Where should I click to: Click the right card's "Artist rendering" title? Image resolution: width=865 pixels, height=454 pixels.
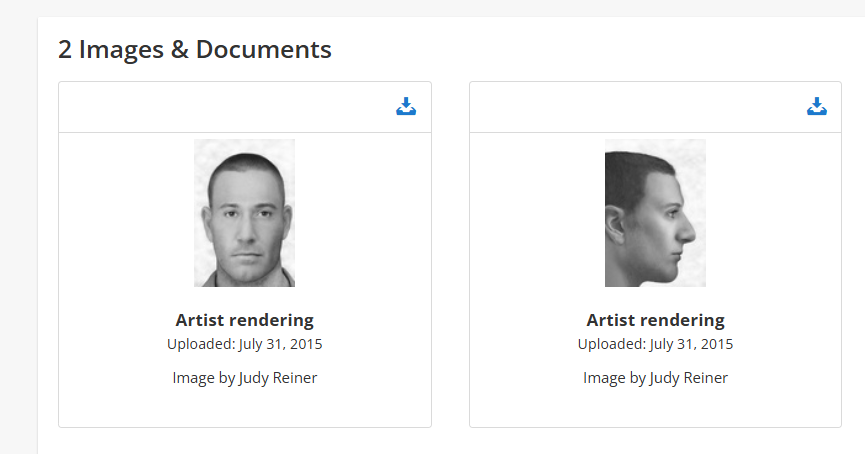coord(655,320)
